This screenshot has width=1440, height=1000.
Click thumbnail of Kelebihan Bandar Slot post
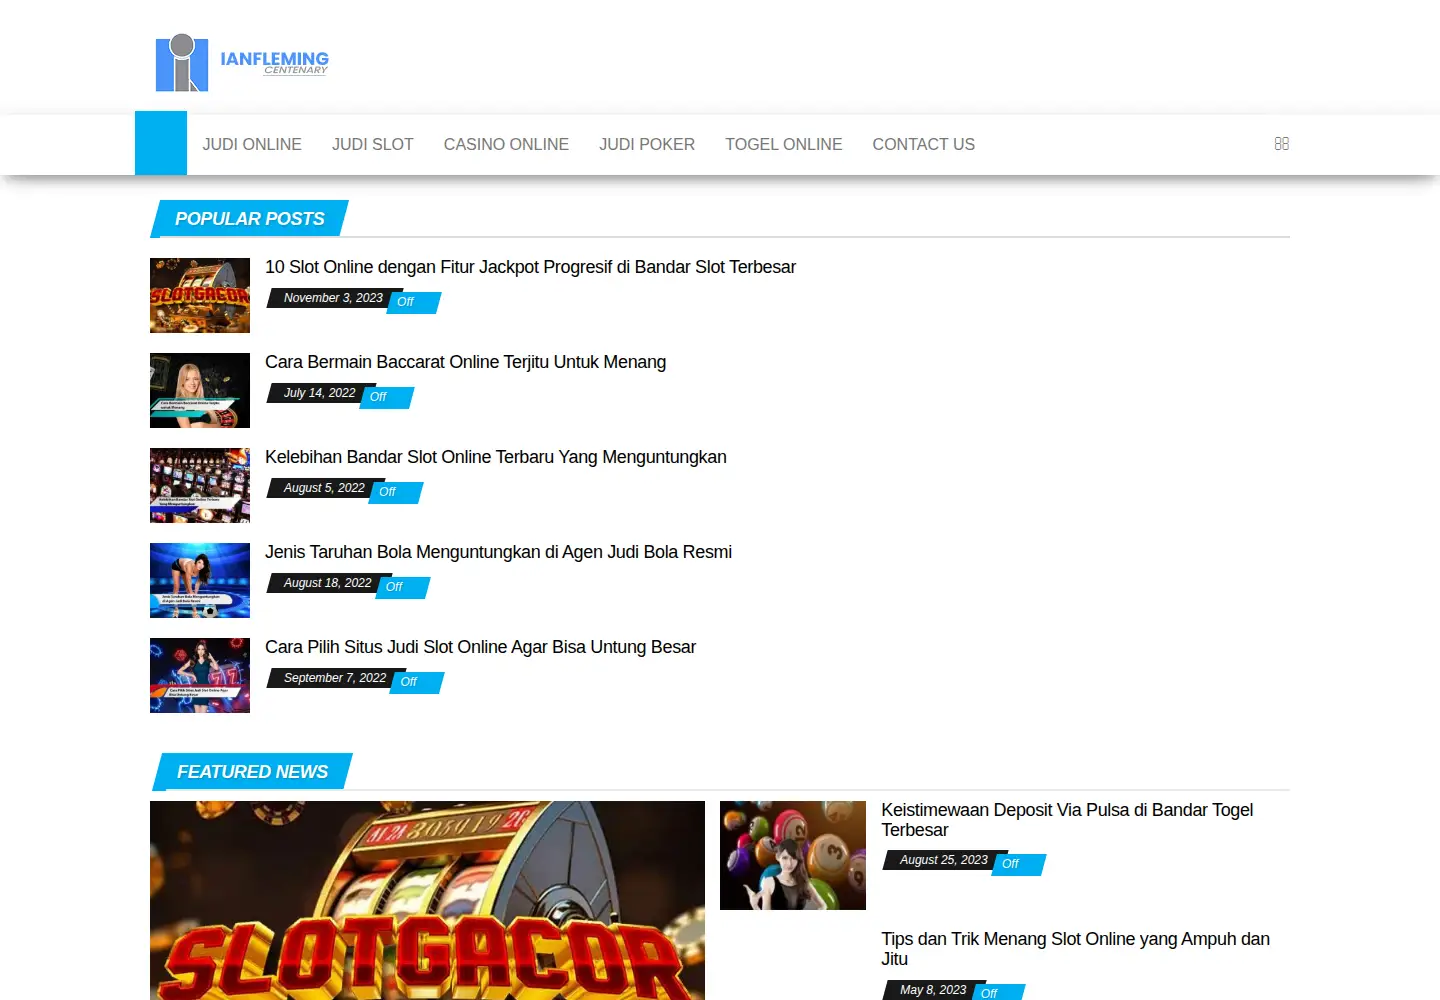(x=200, y=485)
